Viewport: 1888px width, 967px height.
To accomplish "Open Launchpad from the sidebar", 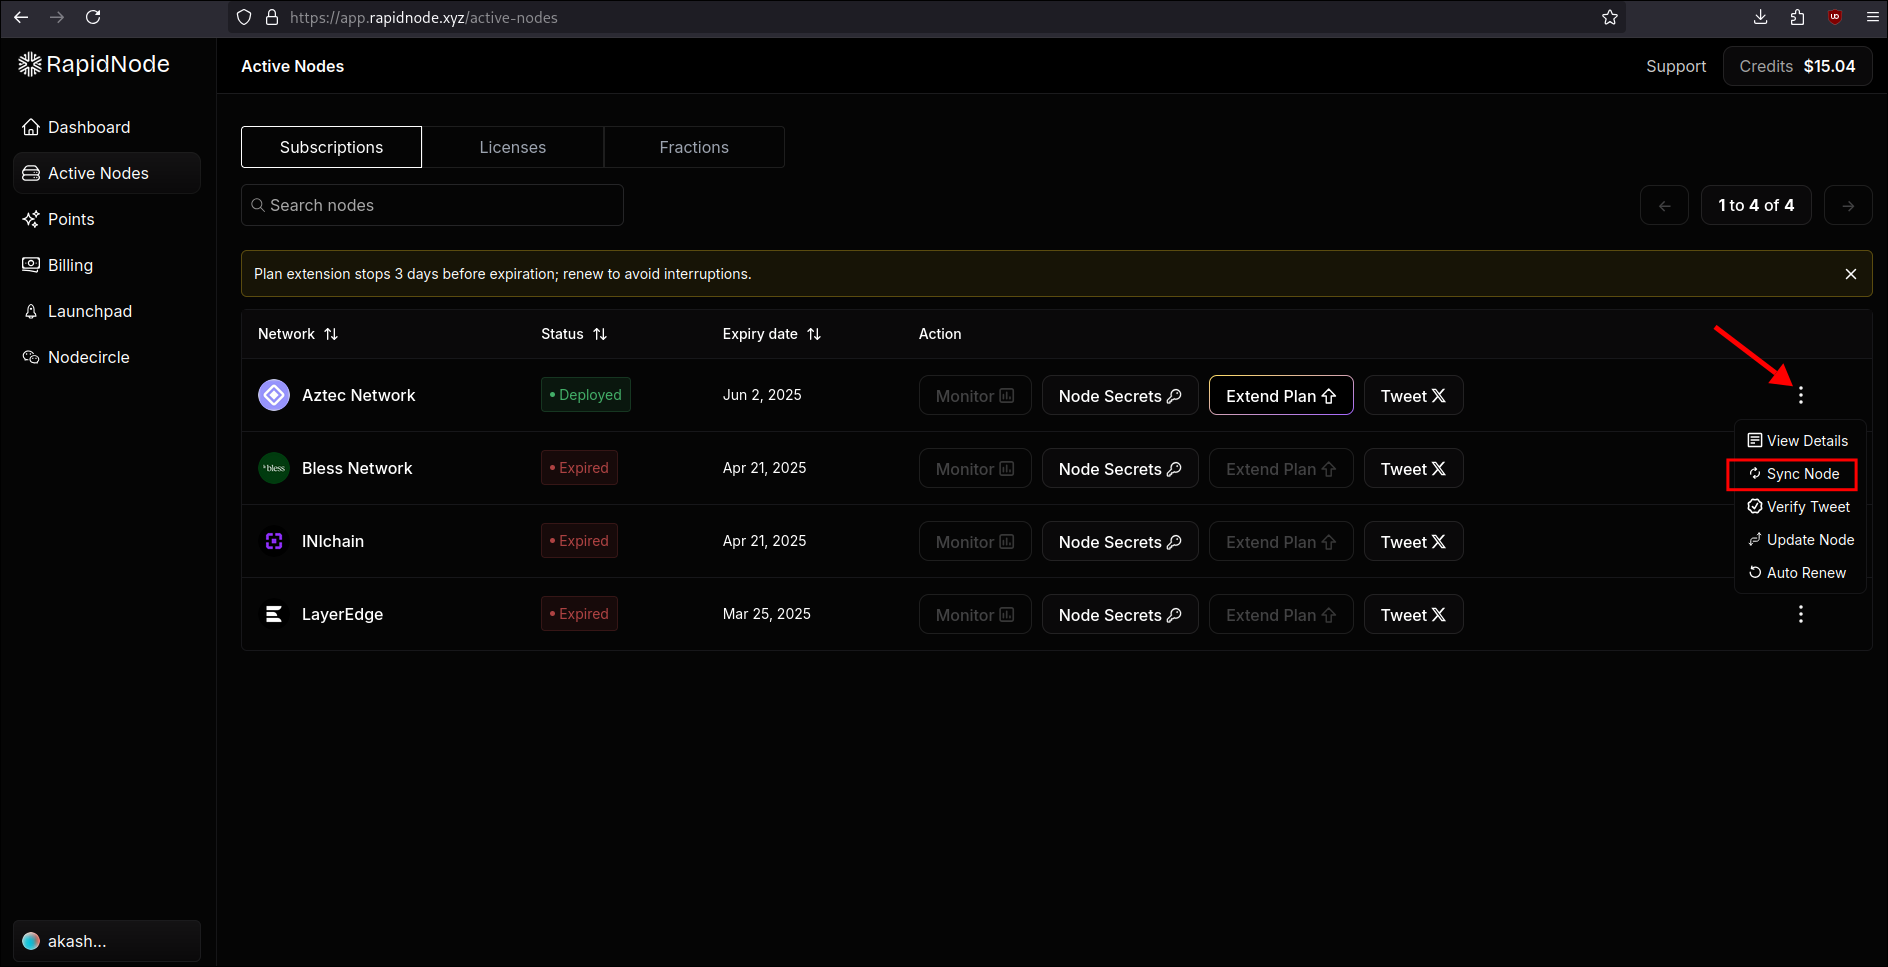I will point(107,311).
